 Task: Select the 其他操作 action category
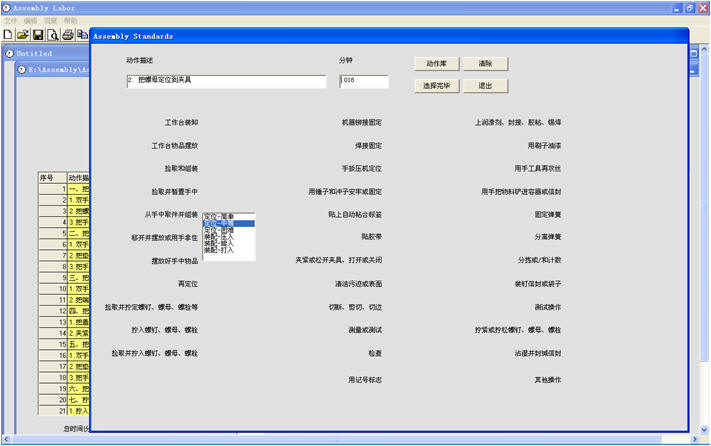[x=547, y=379]
